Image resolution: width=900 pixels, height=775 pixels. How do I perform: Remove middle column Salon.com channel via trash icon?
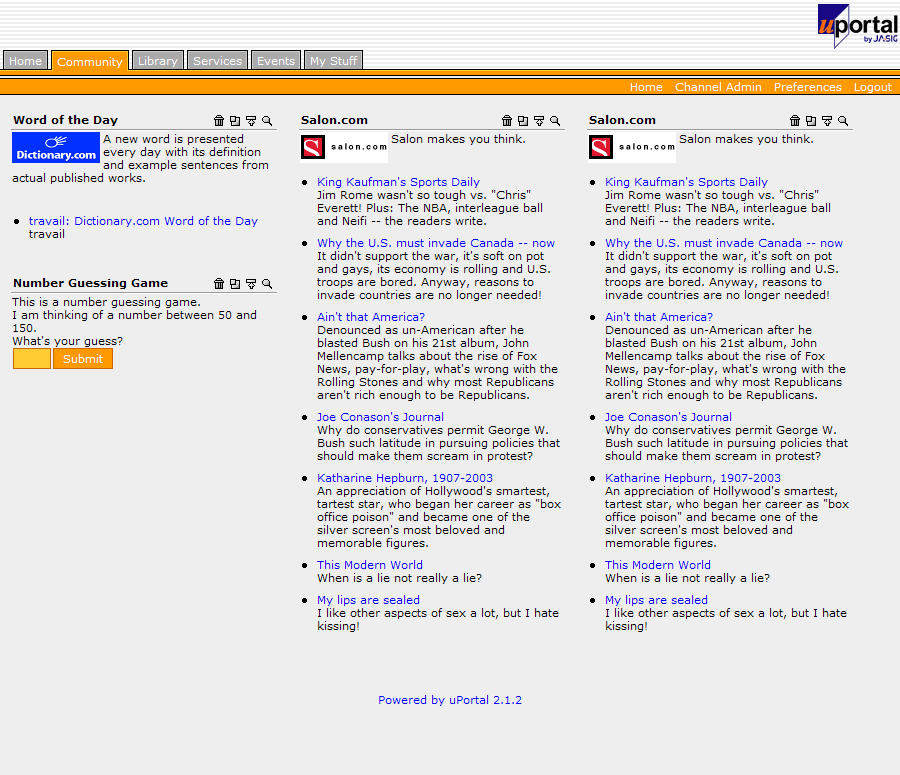(507, 121)
